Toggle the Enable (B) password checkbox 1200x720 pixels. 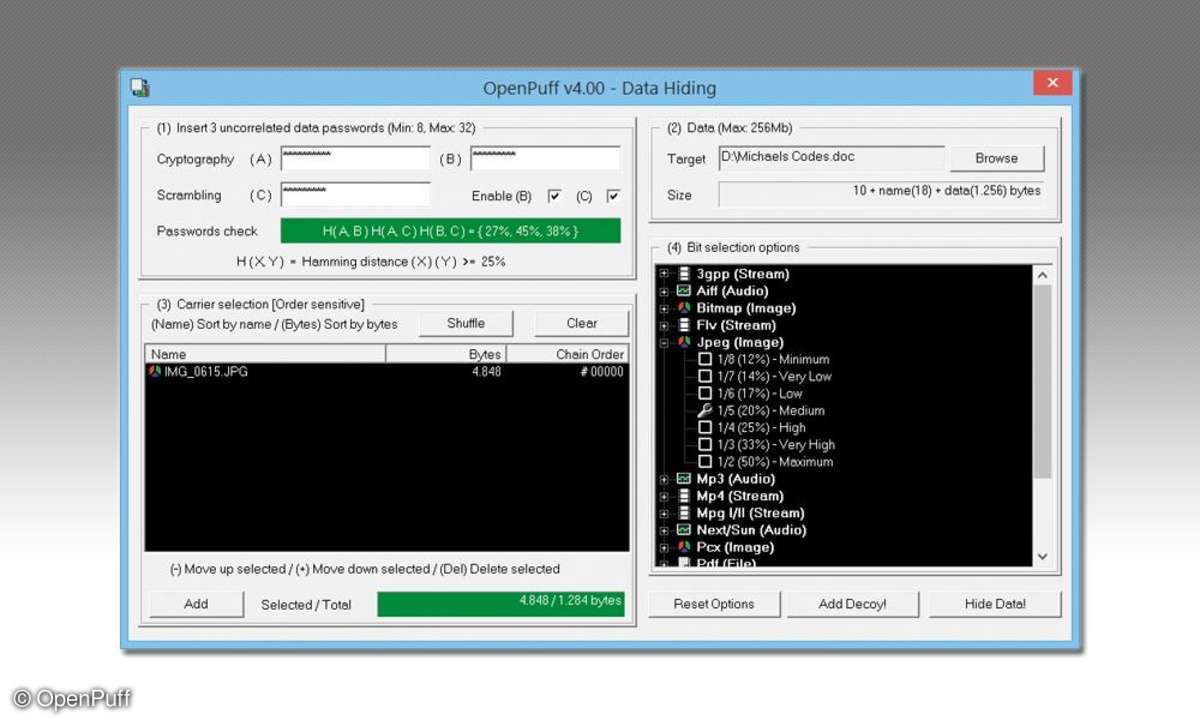[x=554, y=196]
